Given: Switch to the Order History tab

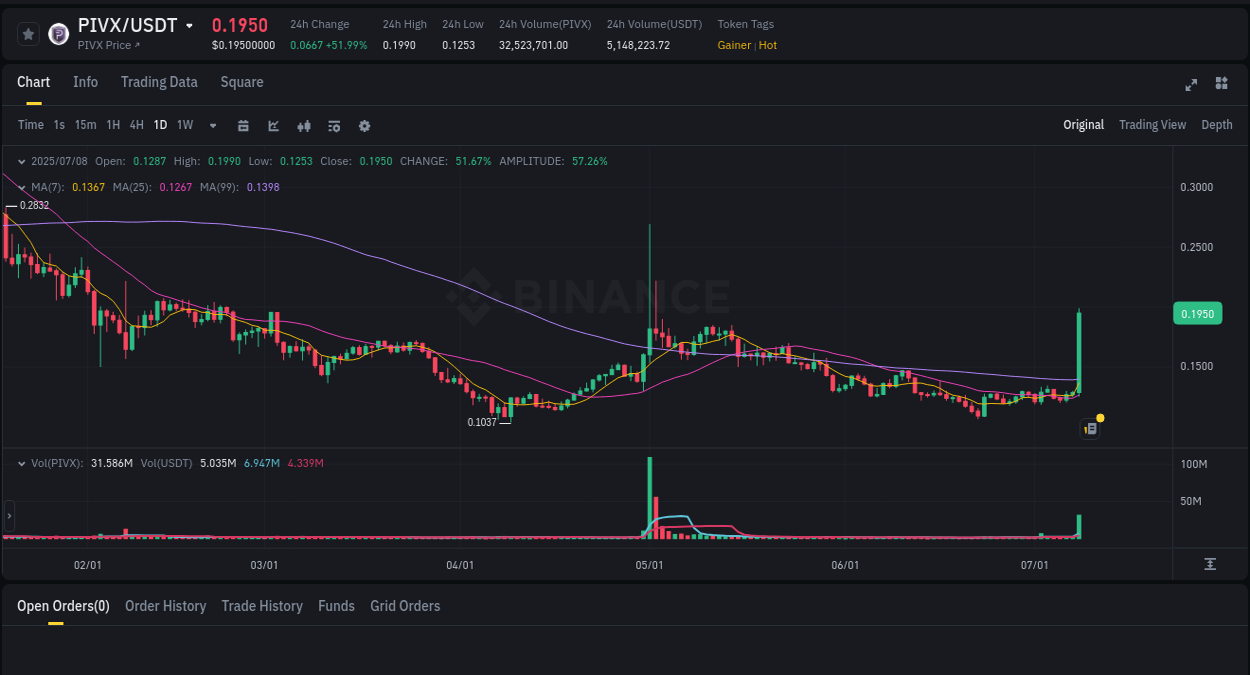Looking at the screenshot, I should [165, 606].
